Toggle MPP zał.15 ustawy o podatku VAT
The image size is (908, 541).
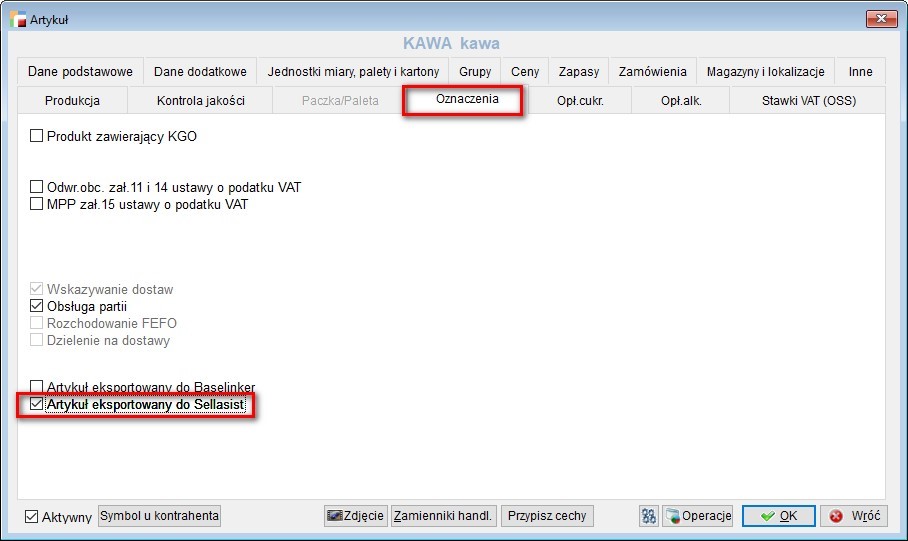coord(36,204)
